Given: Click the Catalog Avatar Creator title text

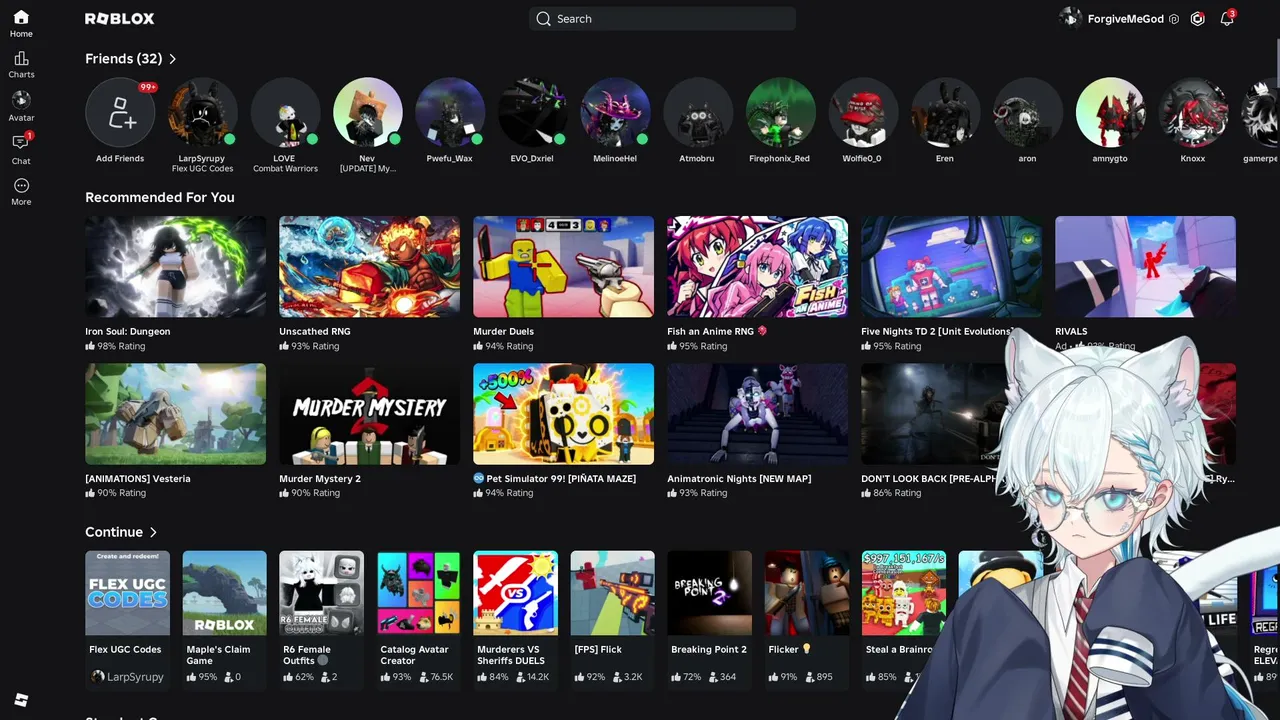Looking at the screenshot, I should (x=414, y=655).
